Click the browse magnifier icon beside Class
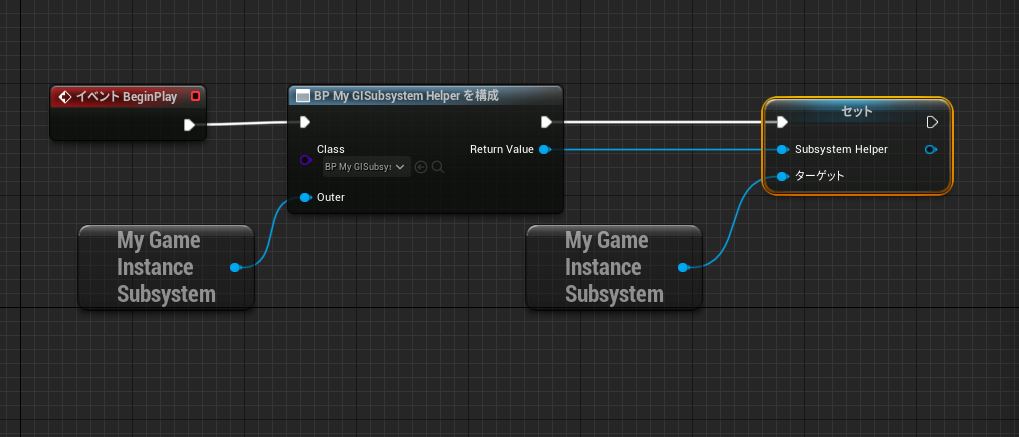This screenshot has height=437, width=1019. click(438, 167)
